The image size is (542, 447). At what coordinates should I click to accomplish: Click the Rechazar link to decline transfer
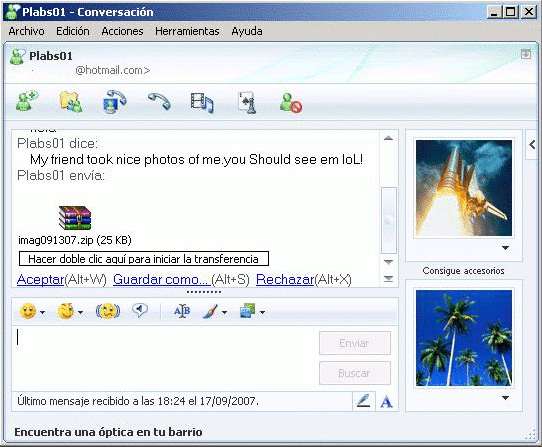285,279
